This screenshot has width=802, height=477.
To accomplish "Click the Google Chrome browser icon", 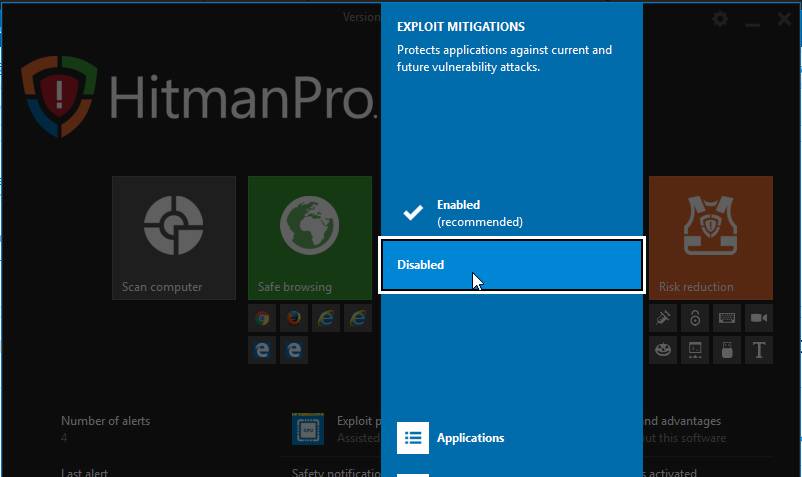I will 262,319.
